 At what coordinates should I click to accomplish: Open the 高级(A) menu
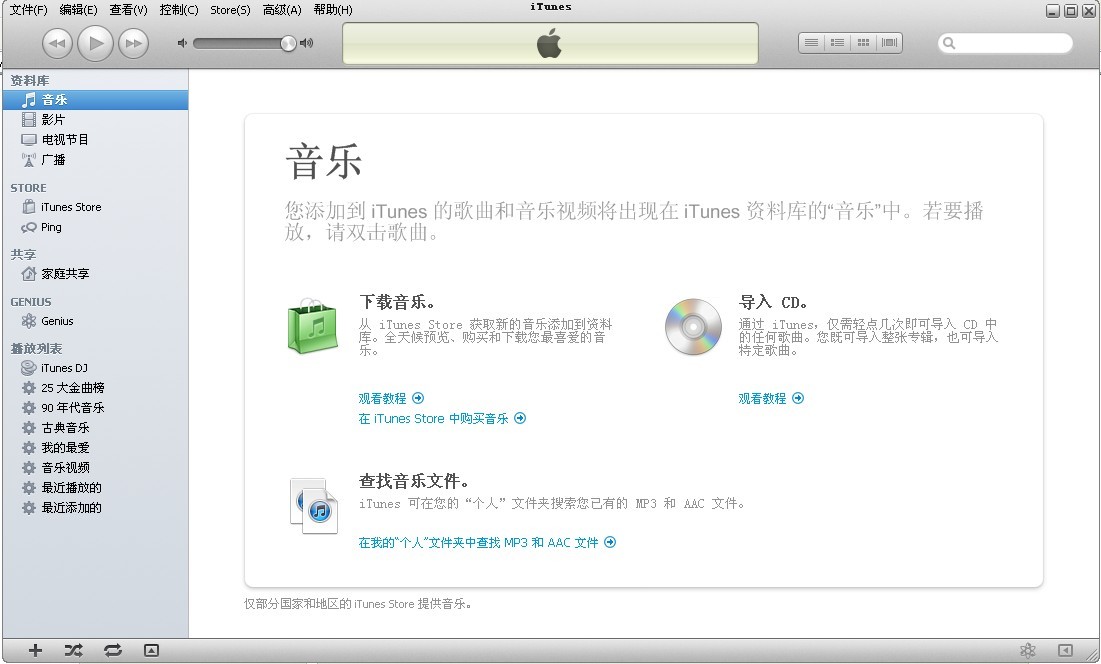[x=281, y=10]
